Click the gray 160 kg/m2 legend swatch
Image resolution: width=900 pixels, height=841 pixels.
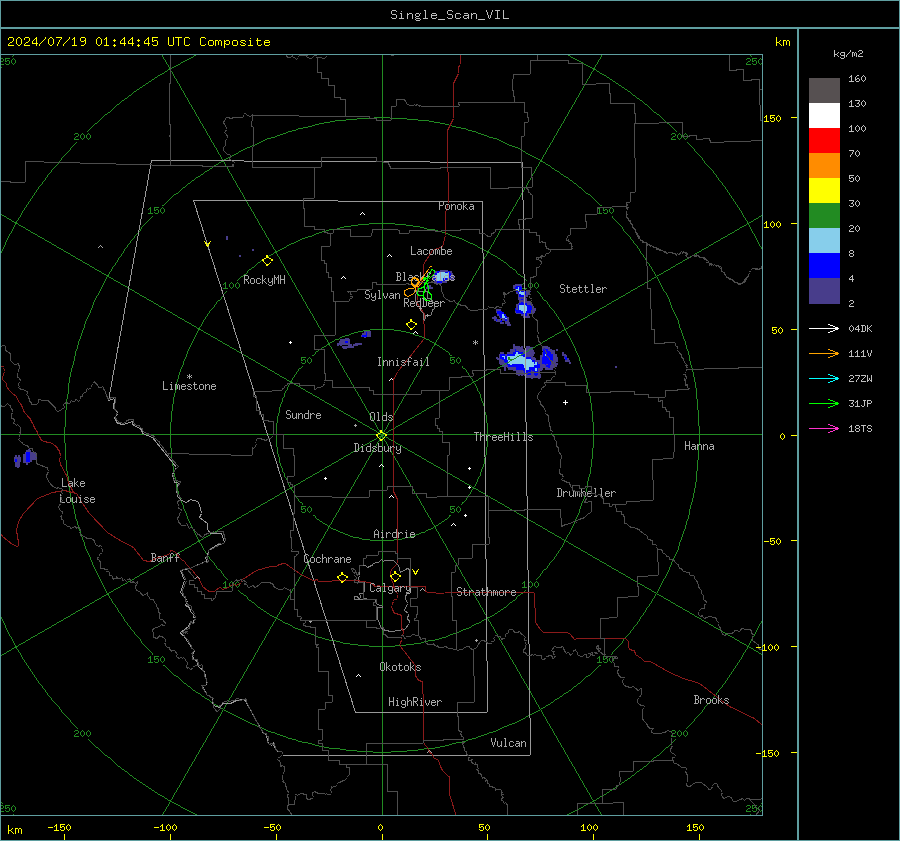[x=824, y=91]
